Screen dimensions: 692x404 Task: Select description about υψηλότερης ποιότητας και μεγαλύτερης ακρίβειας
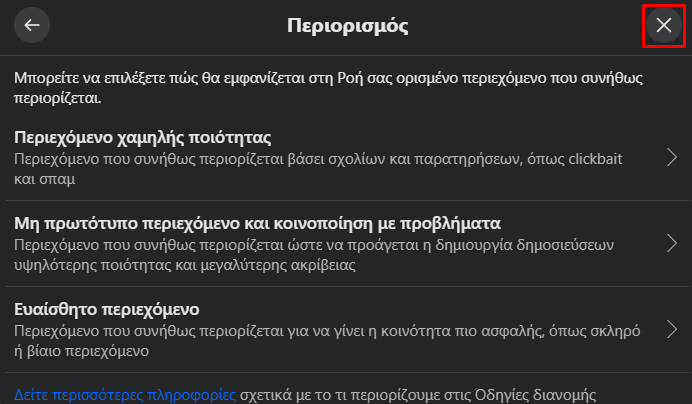coord(314,255)
